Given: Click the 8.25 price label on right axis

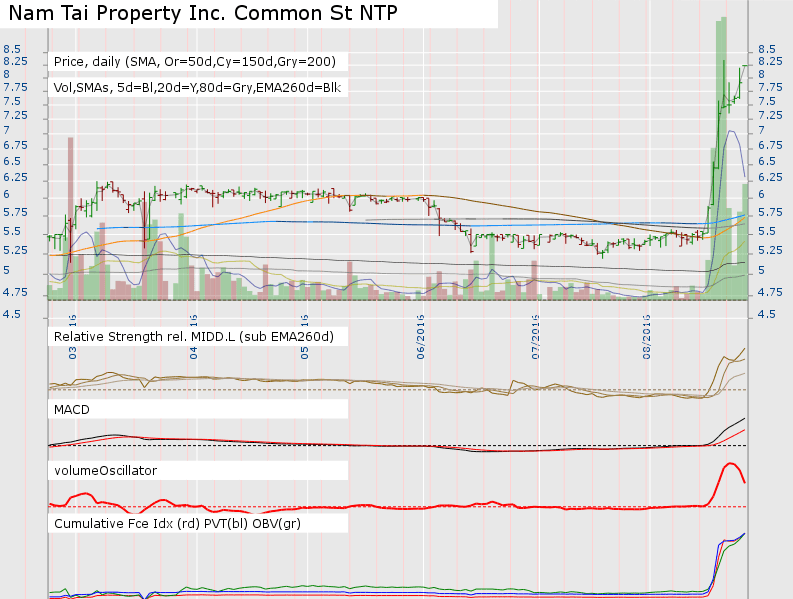Looking at the screenshot, I should click(x=770, y=61).
